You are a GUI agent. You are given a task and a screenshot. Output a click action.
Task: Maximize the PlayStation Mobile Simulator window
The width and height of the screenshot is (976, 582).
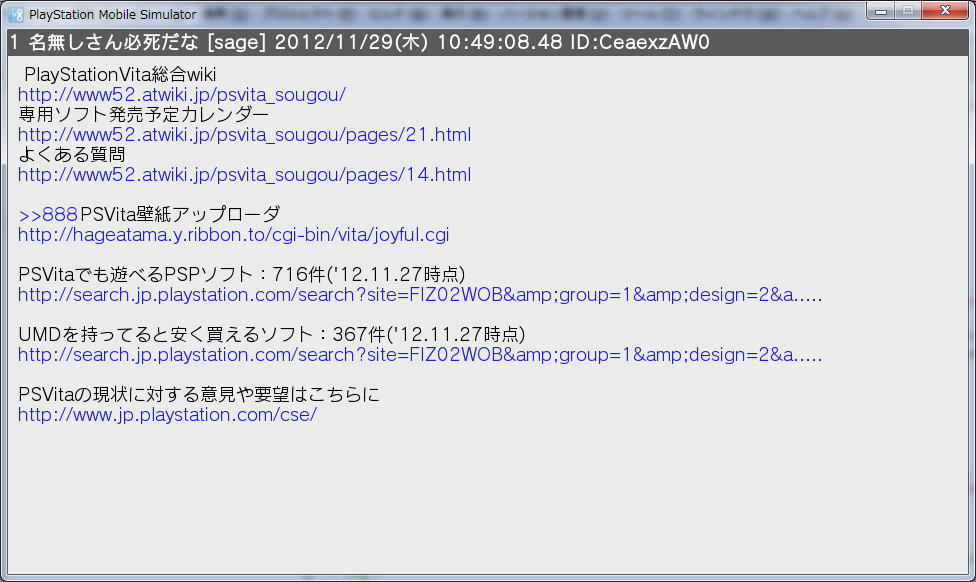(908, 11)
